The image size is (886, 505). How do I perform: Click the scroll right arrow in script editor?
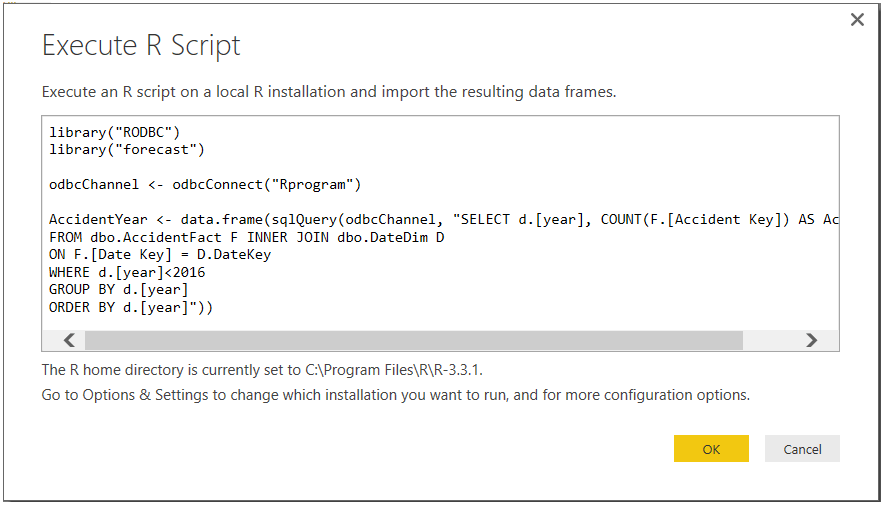(x=811, y=340)
